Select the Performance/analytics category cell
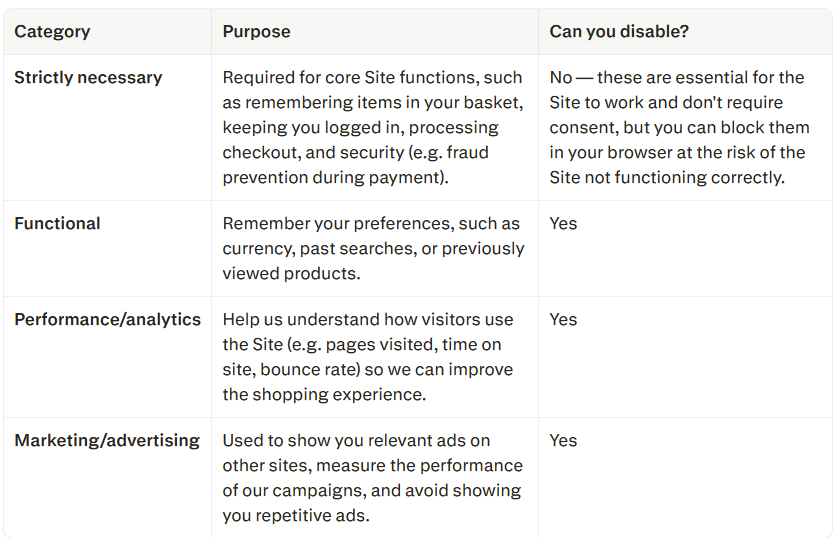Viewport: 833px width, 538px height. tap(107, 320)
